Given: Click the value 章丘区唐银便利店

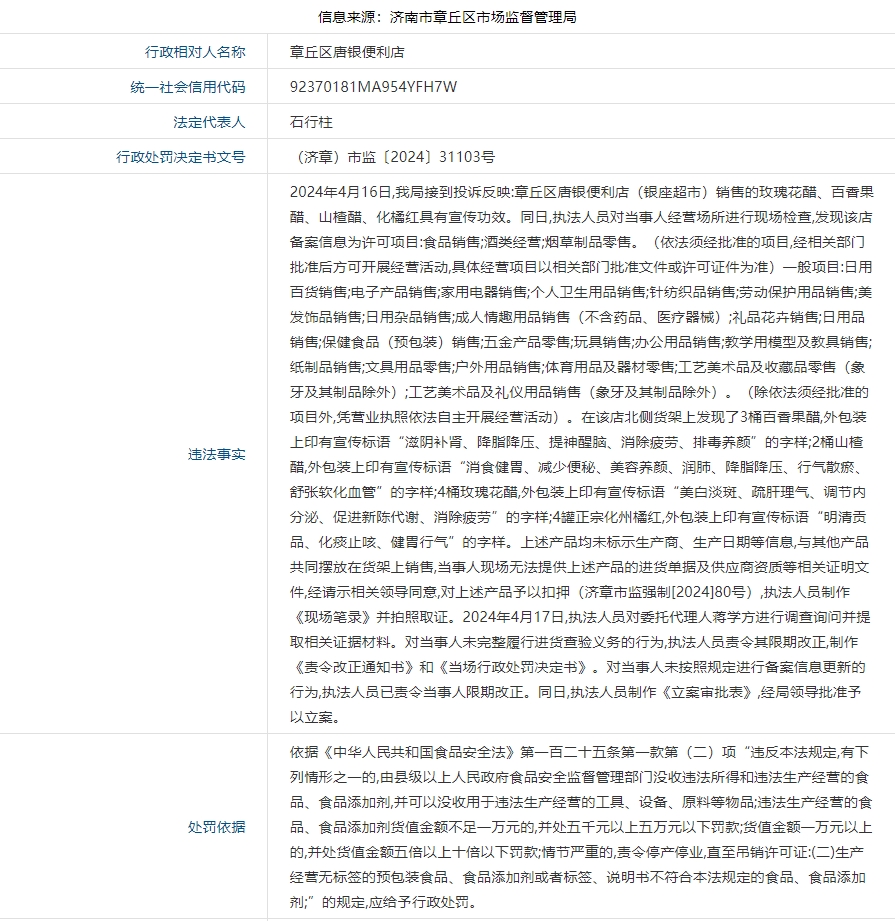Looking at the screenshot, I should point(347,52).
